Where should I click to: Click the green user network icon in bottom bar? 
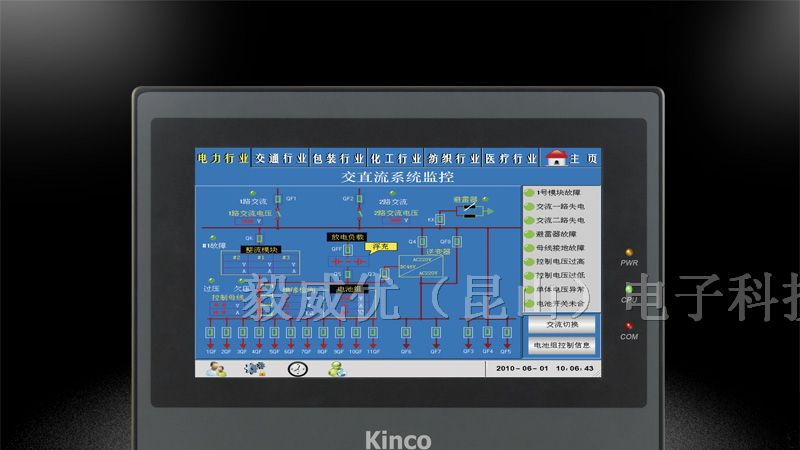click(337, 368)
